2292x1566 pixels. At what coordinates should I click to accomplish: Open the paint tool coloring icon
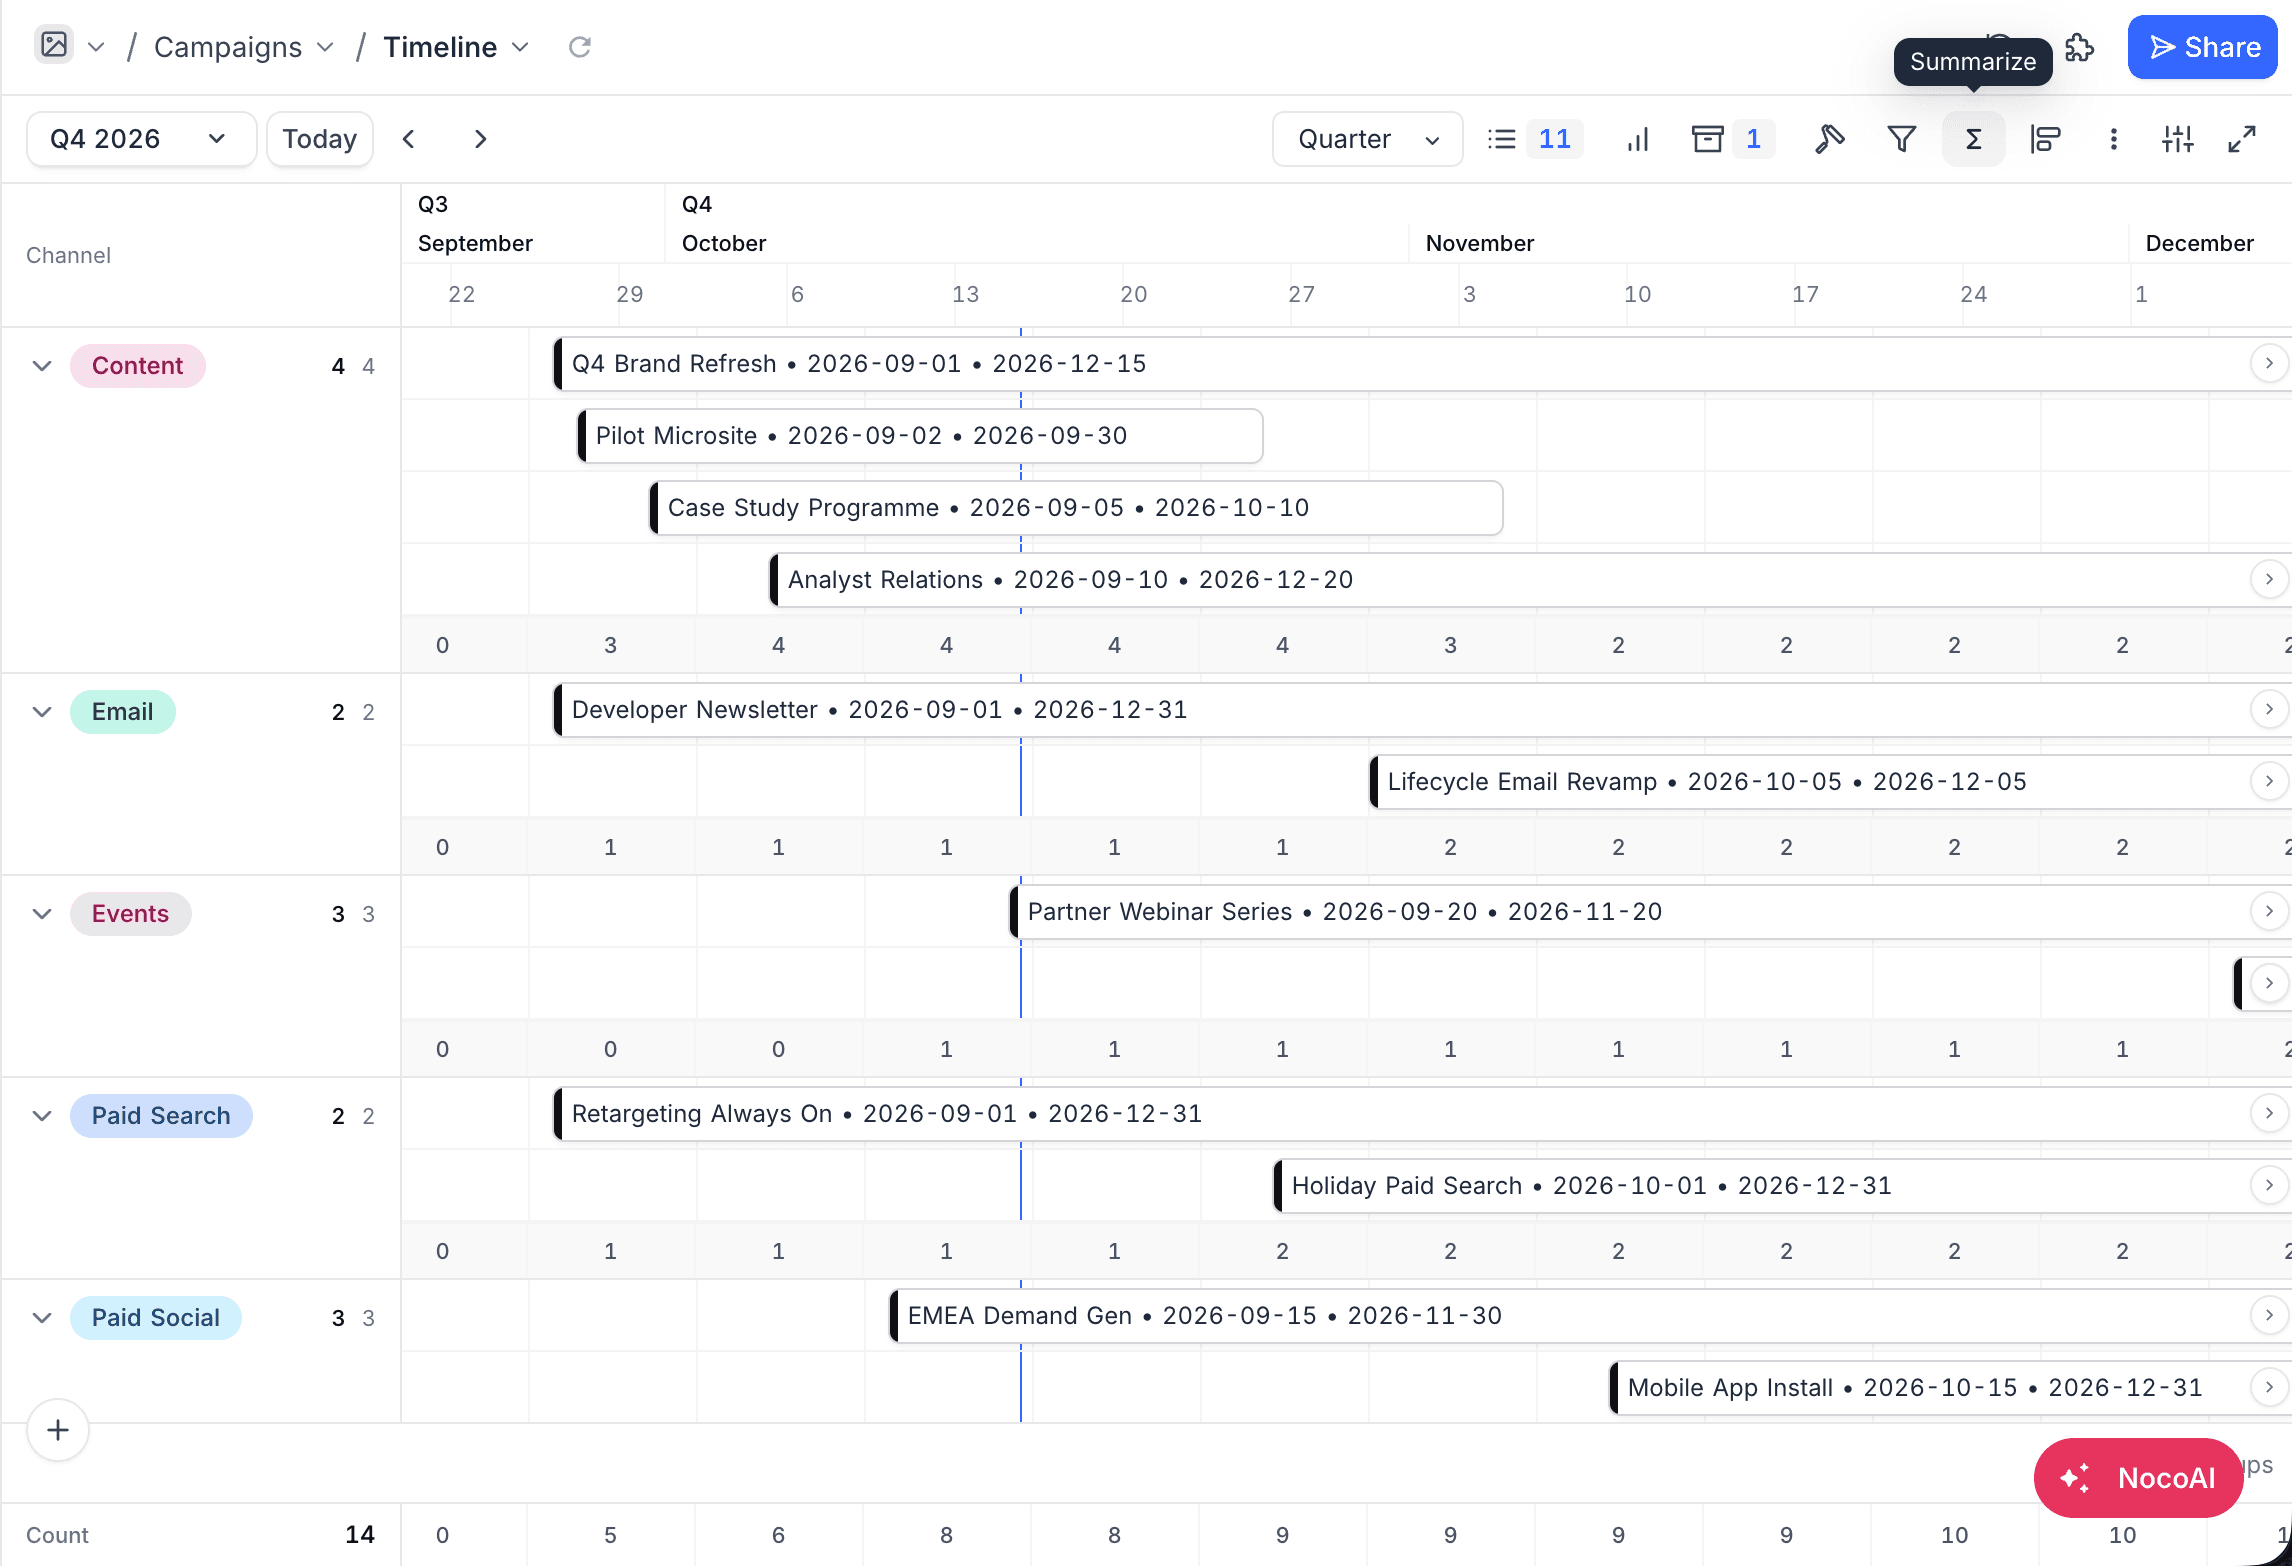click(1829, 139)
